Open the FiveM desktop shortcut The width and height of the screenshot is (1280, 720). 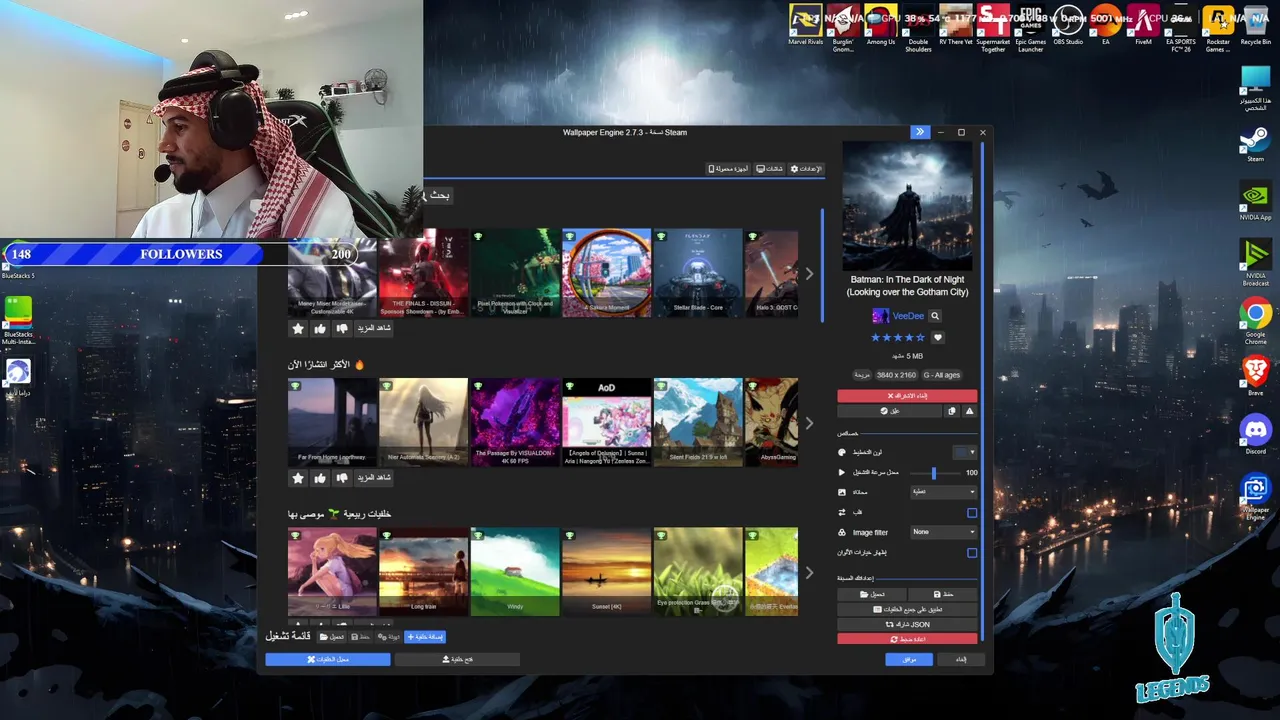pos(1143,26)
